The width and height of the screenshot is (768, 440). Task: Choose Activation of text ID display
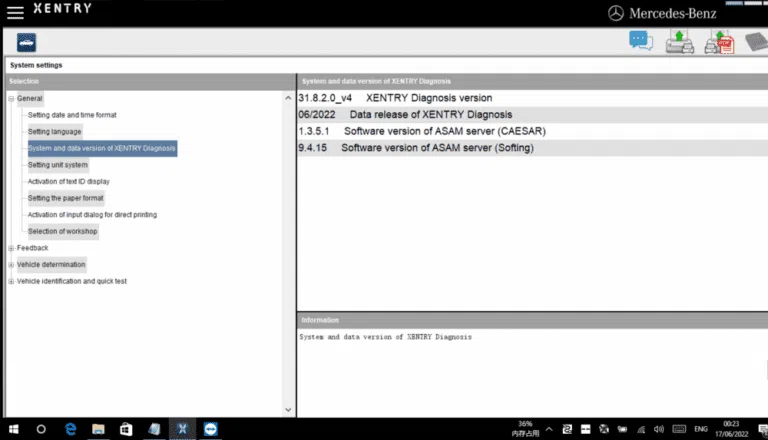pos(69,181)
